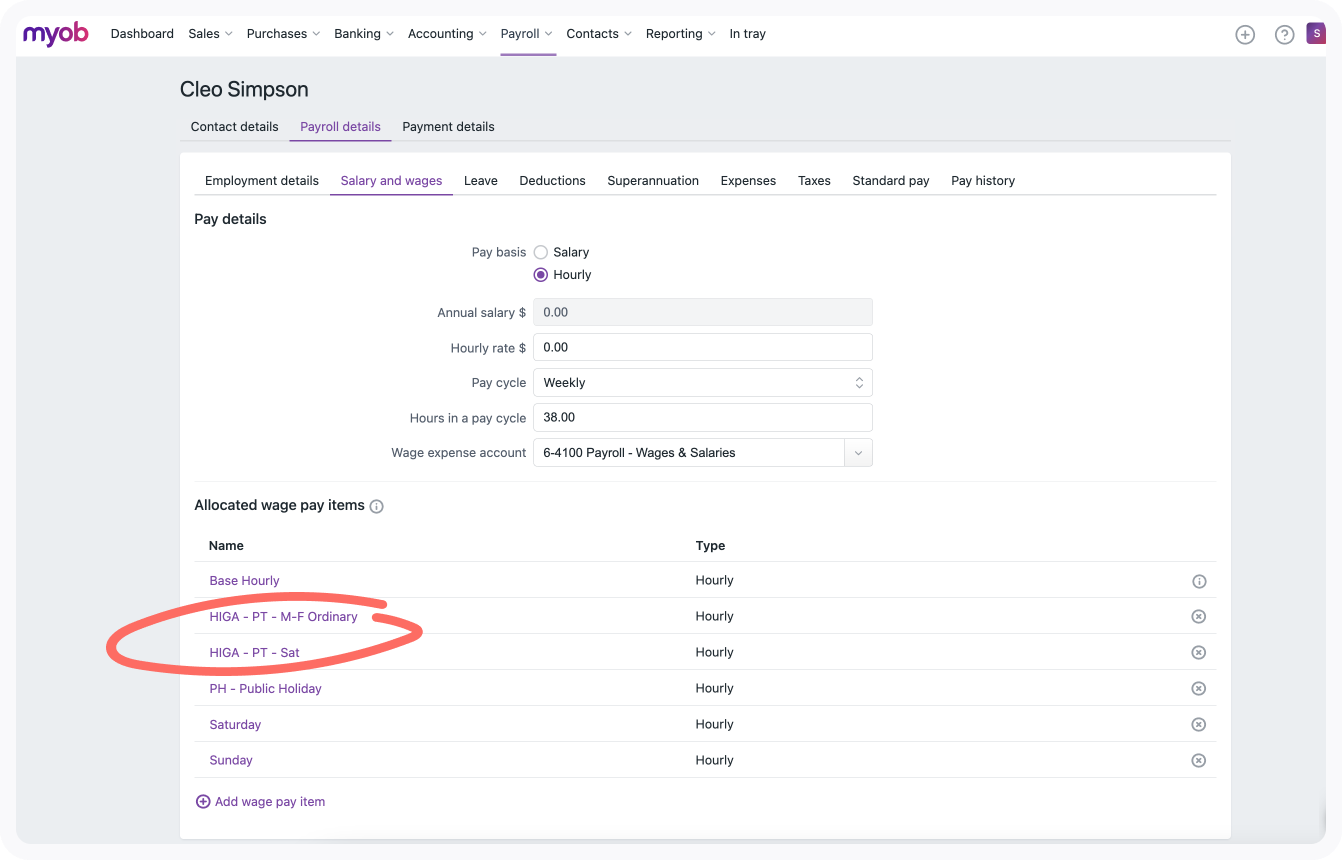Remove HIGA - PT - M-F Ordinary pay item
This screenshot has width=1342, height=860.
(x=1199, y=617)
